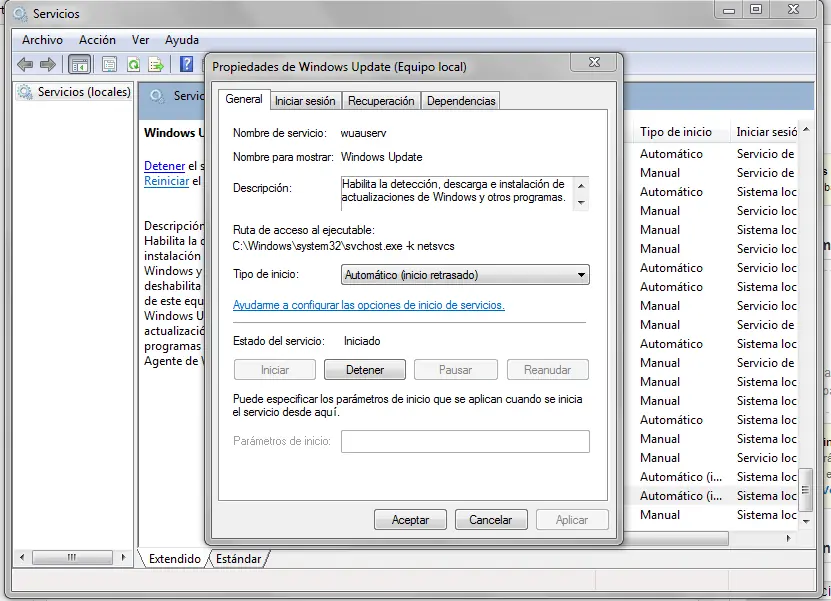This screenshot has height=601, width=831.
Task: Click the Detener link in Servicios panel
Action: [x=164, y=166]
